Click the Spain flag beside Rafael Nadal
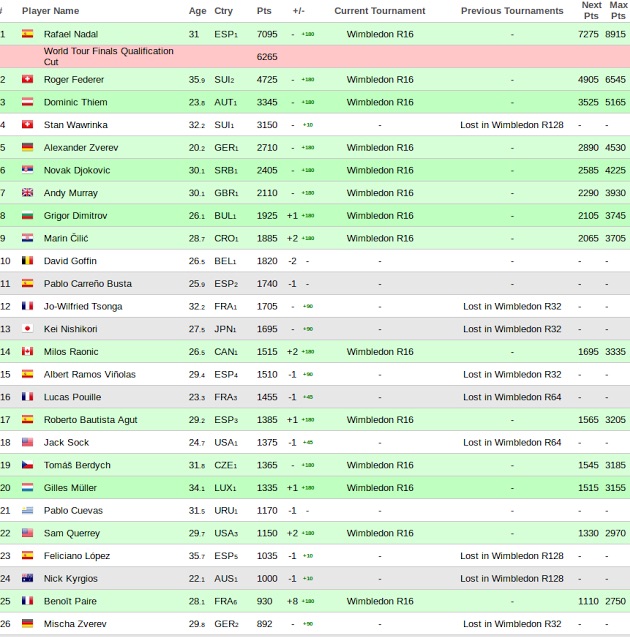Image resolution: width=630 pixels, height=637 pixels. 27,34
